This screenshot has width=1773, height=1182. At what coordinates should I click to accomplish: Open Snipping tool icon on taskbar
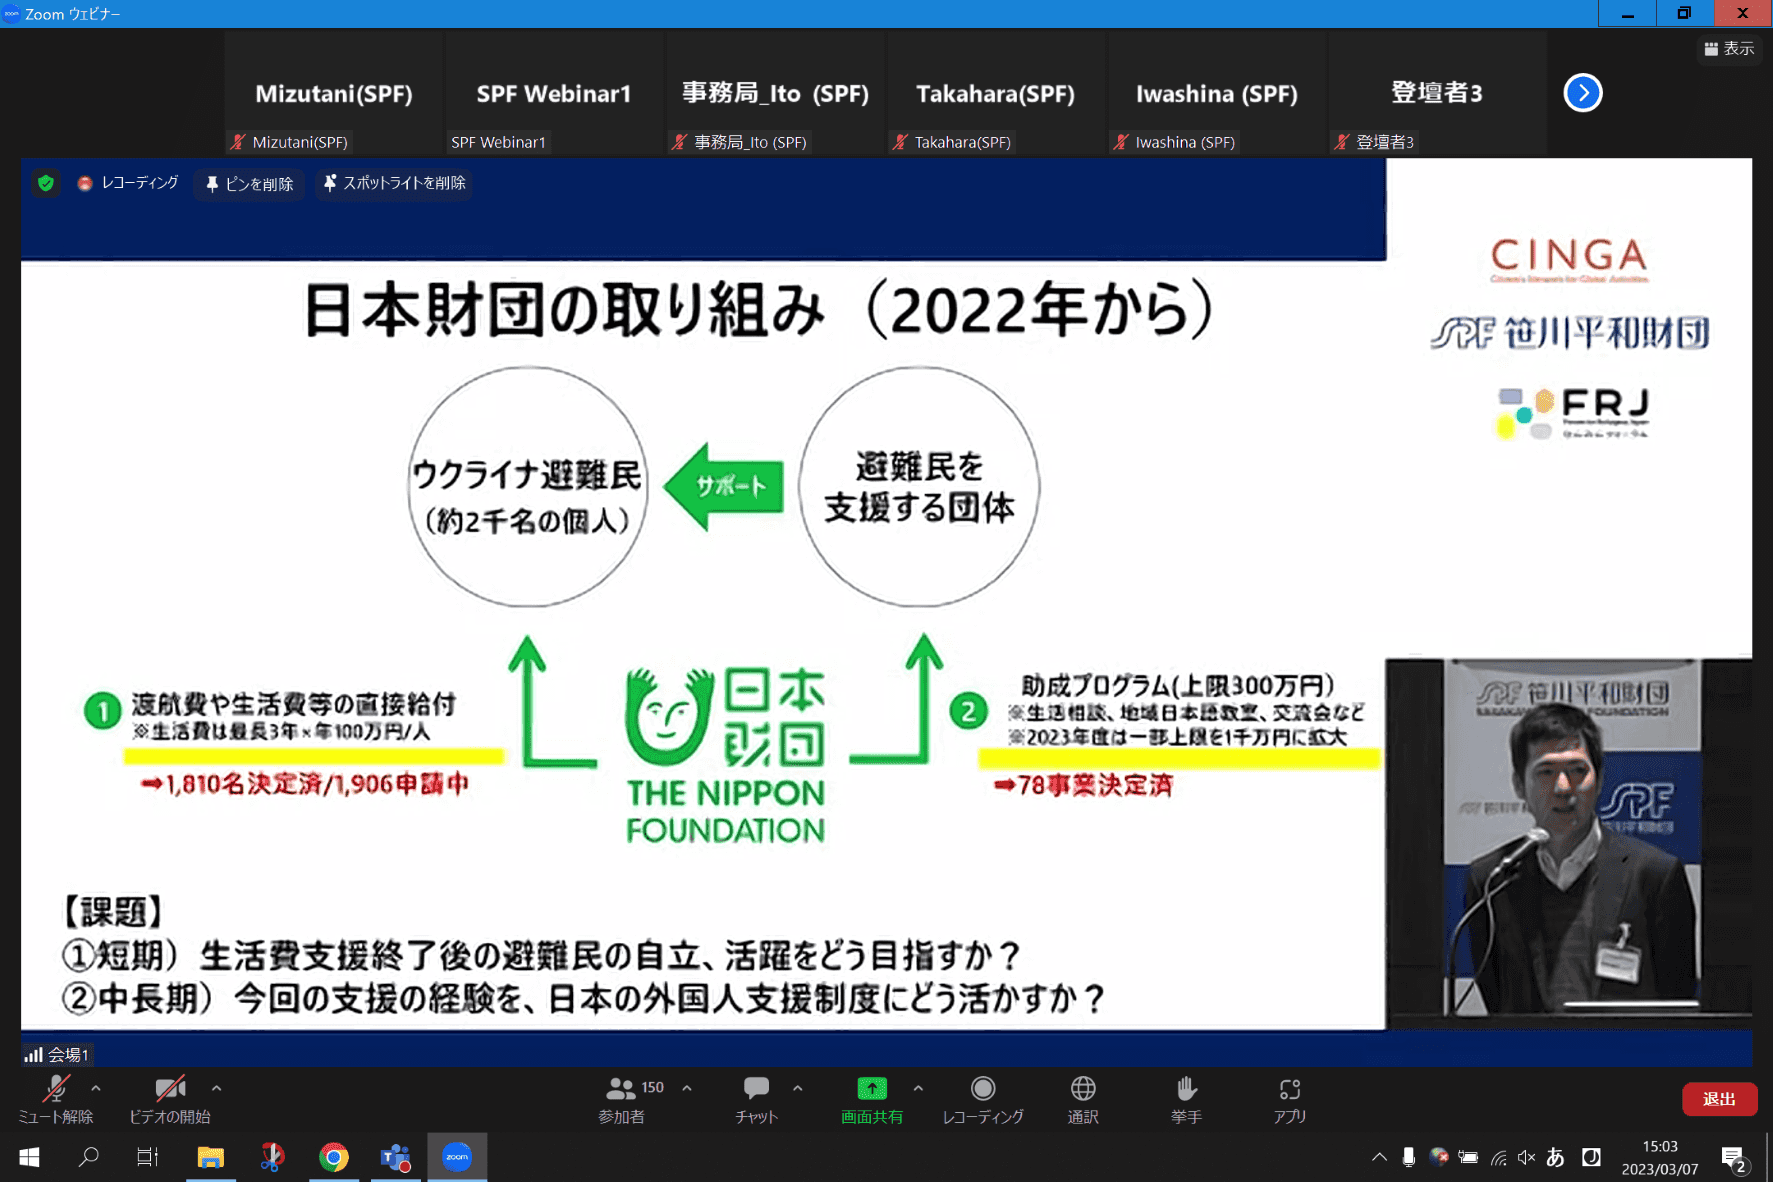tap(272, 1157)
